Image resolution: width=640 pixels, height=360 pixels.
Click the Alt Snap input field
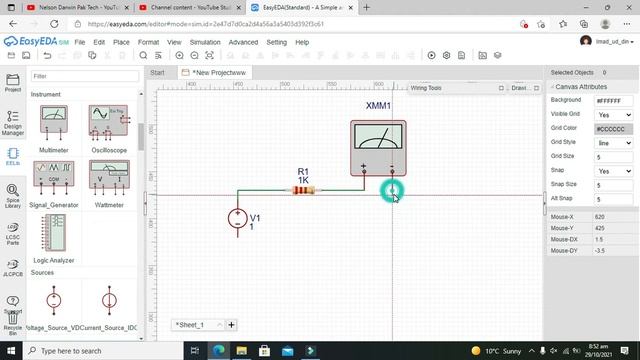coord(613,199)
